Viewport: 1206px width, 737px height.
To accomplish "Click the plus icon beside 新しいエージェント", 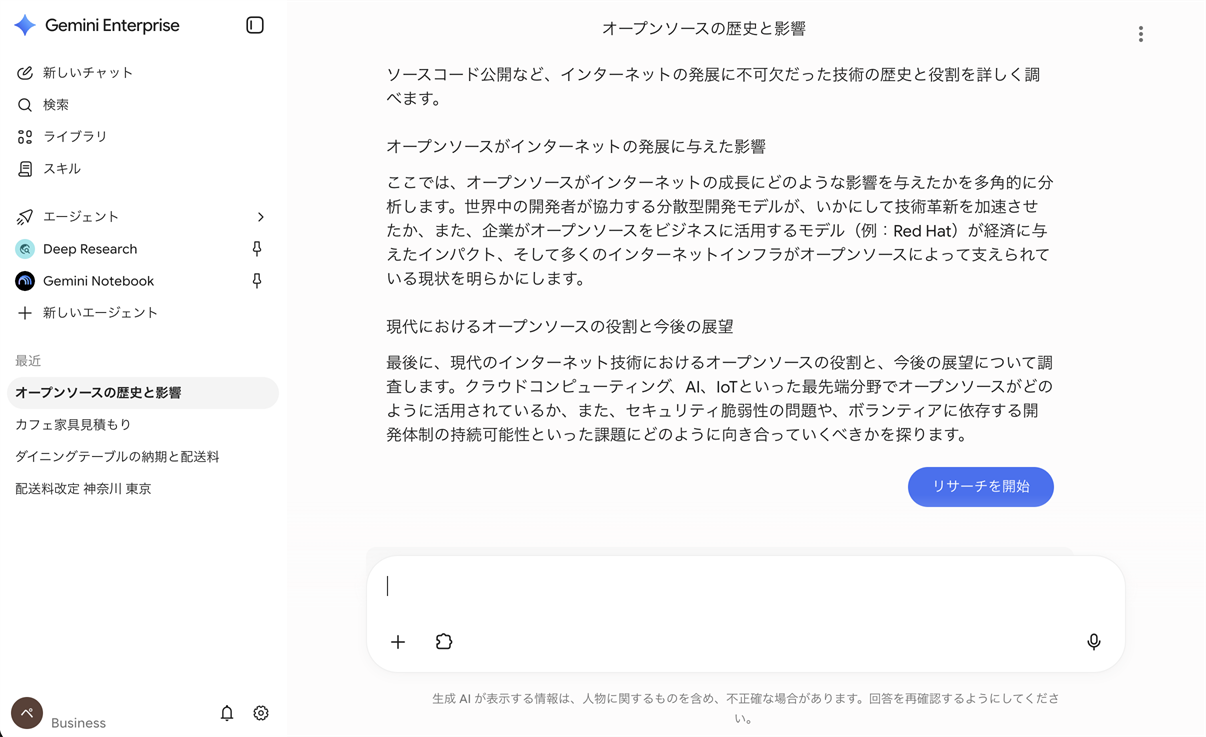I will (x=25, y=313).
